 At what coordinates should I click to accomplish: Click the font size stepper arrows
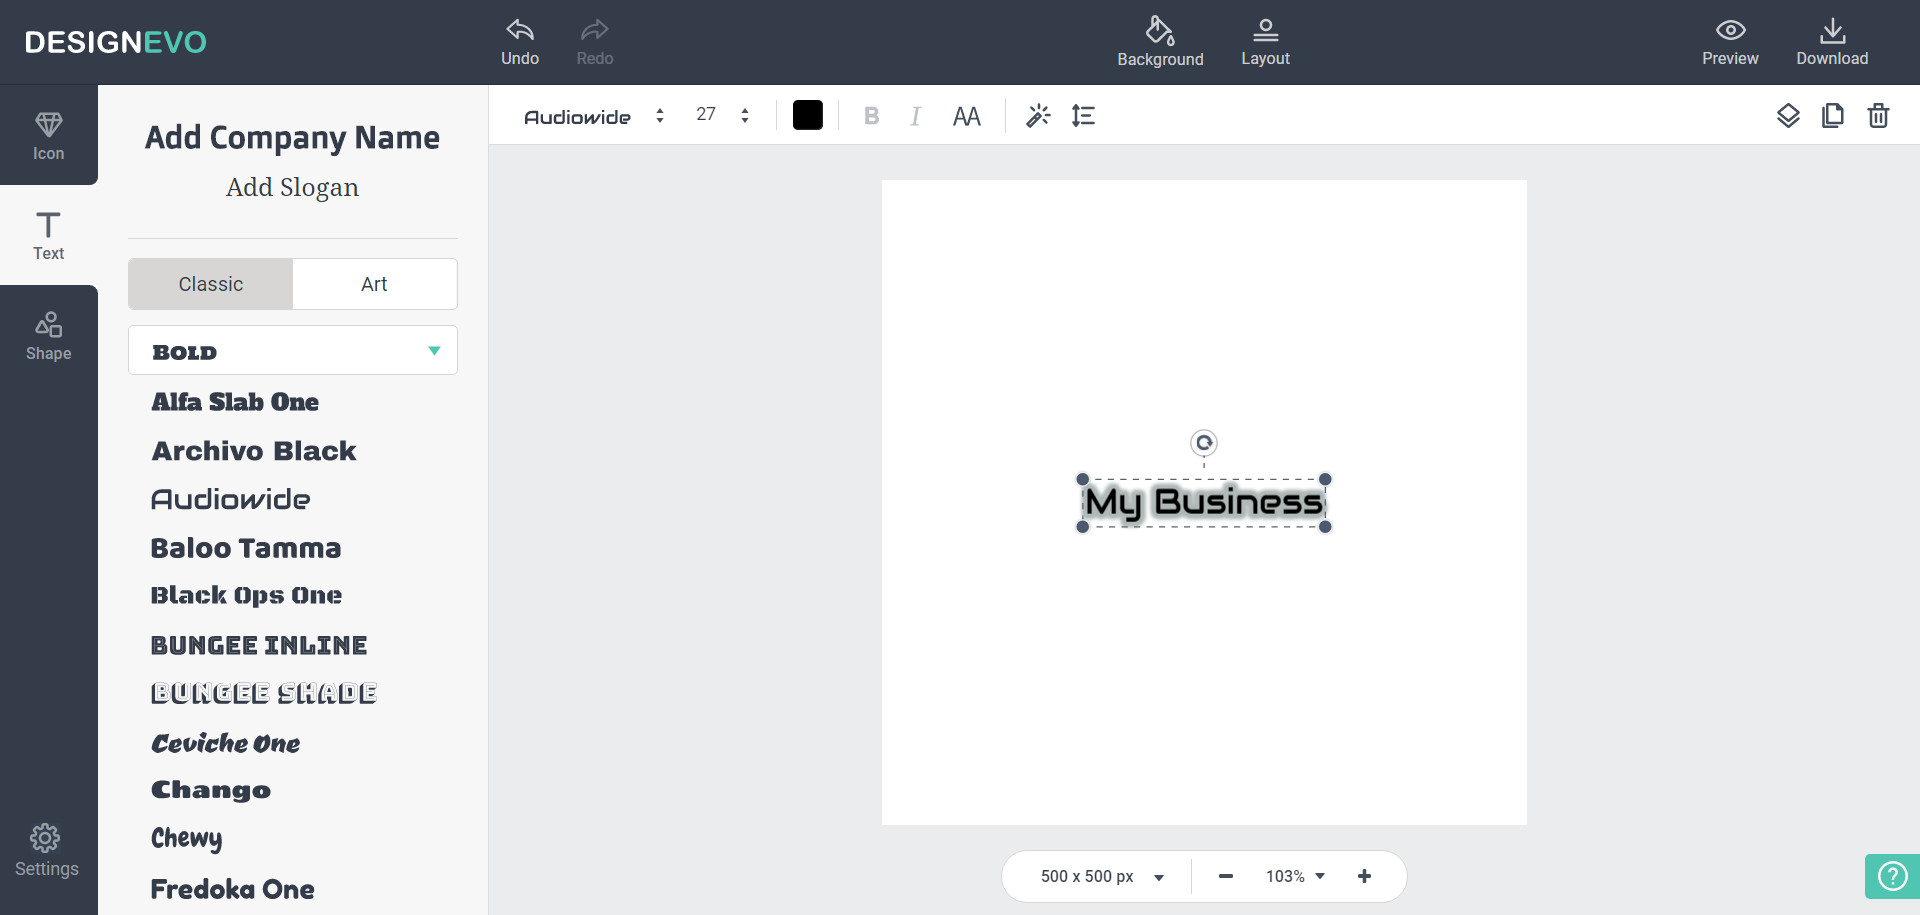[745, 116]
